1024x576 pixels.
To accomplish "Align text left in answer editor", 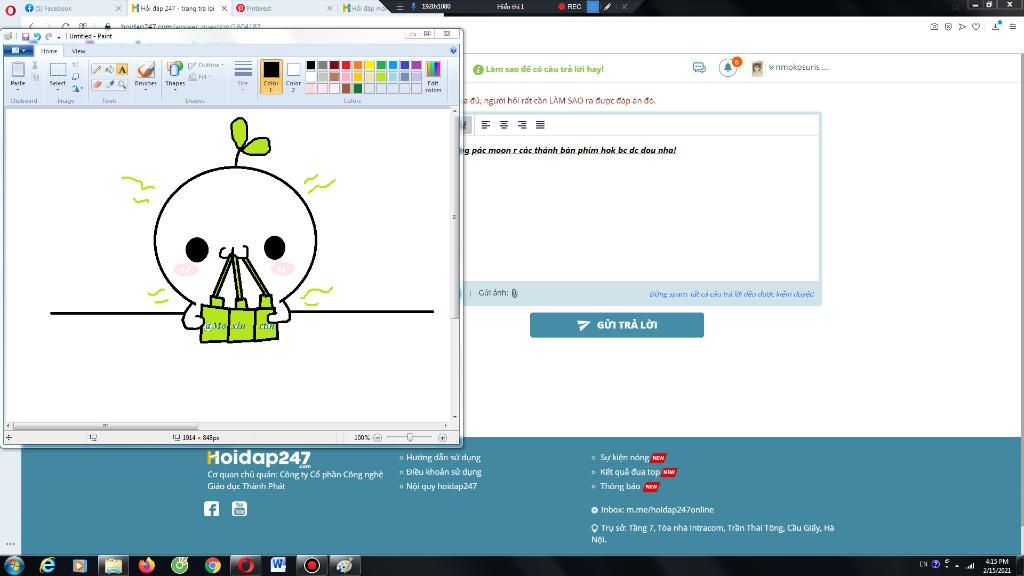I will [485, 125].
